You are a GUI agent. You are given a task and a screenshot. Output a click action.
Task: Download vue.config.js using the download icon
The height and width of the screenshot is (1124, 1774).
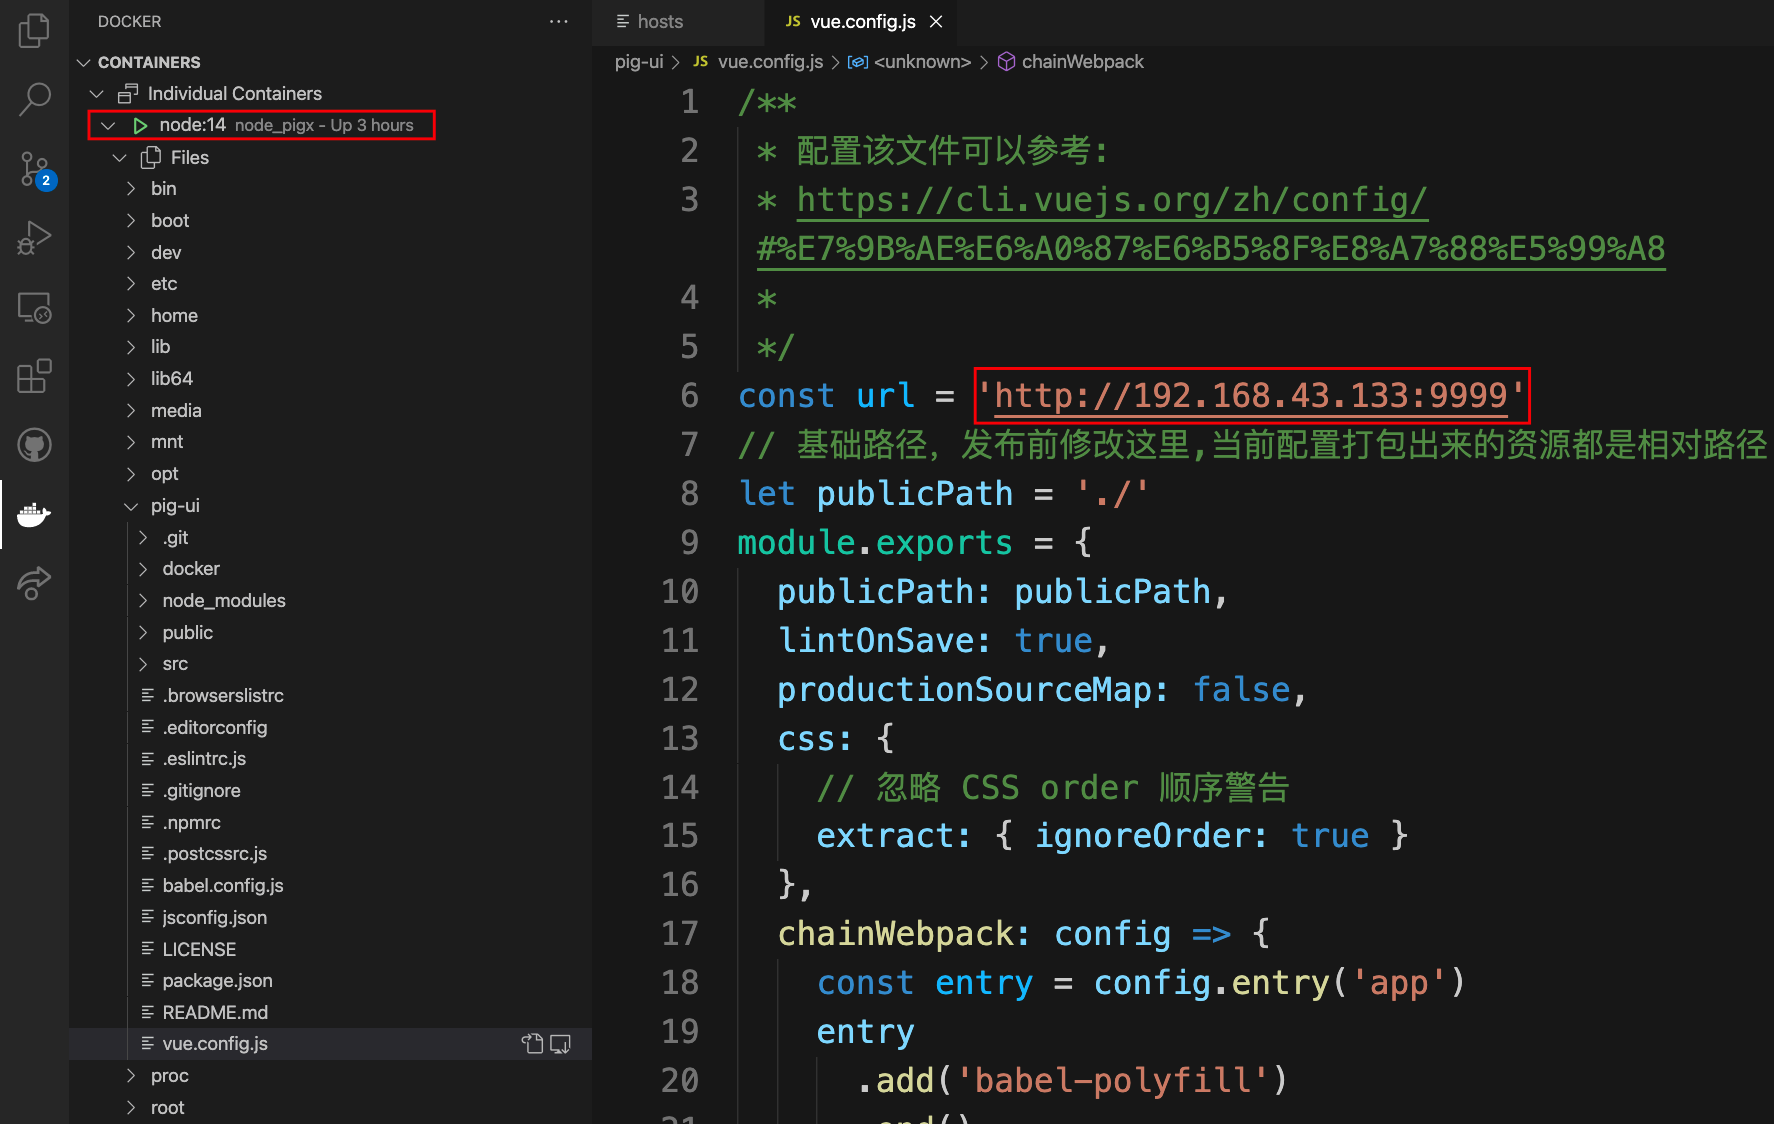click(x=560, y=1043)
